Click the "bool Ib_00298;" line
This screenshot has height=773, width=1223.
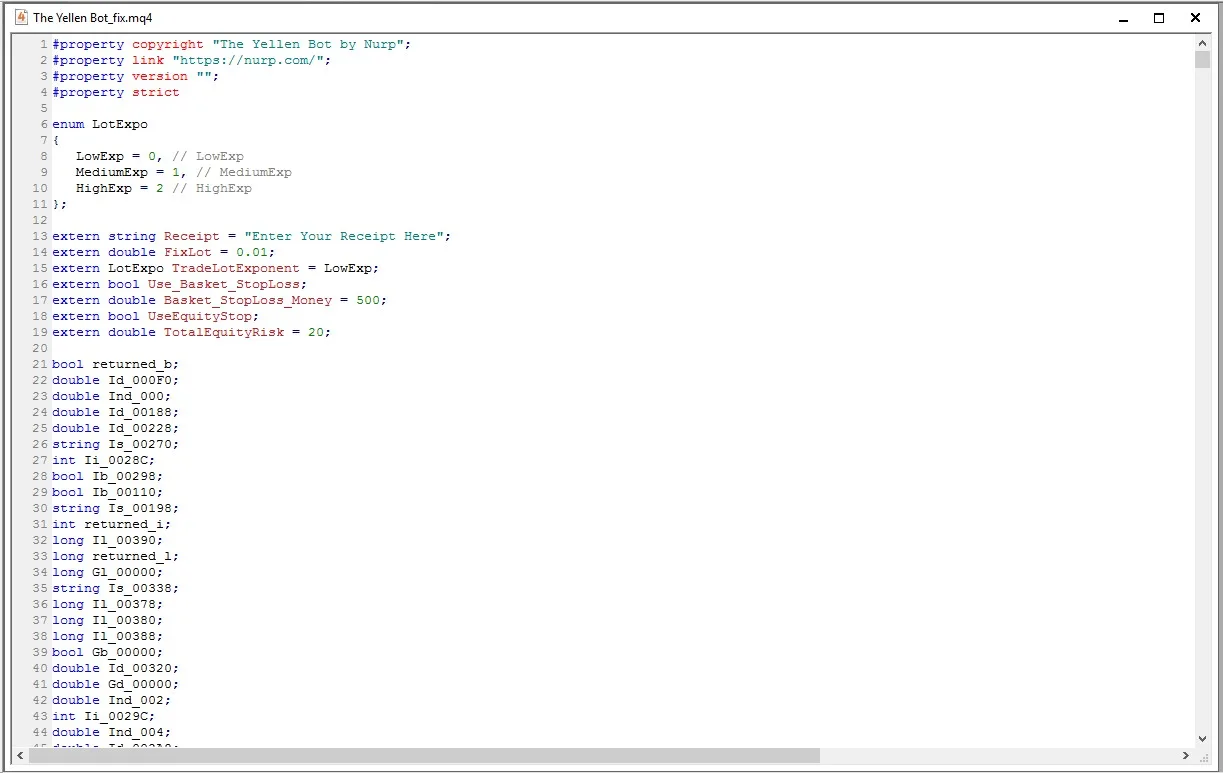click(108, 476)
